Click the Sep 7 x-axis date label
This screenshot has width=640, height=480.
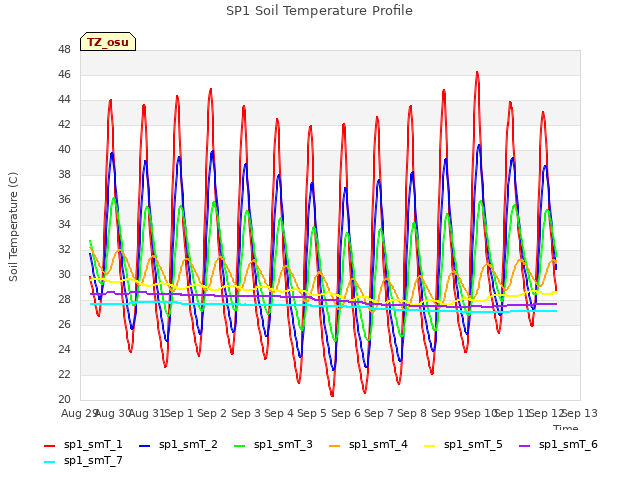pyautogui.click(x=379, y=413)
